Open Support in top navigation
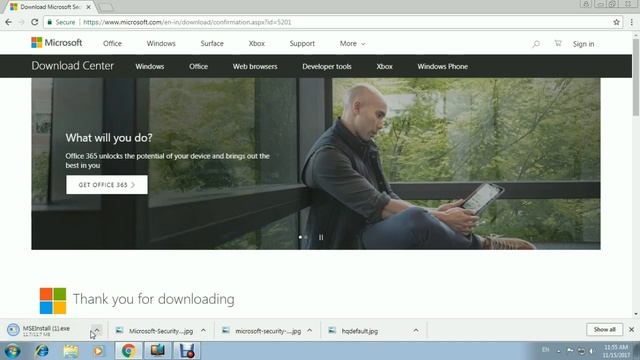 302,43
